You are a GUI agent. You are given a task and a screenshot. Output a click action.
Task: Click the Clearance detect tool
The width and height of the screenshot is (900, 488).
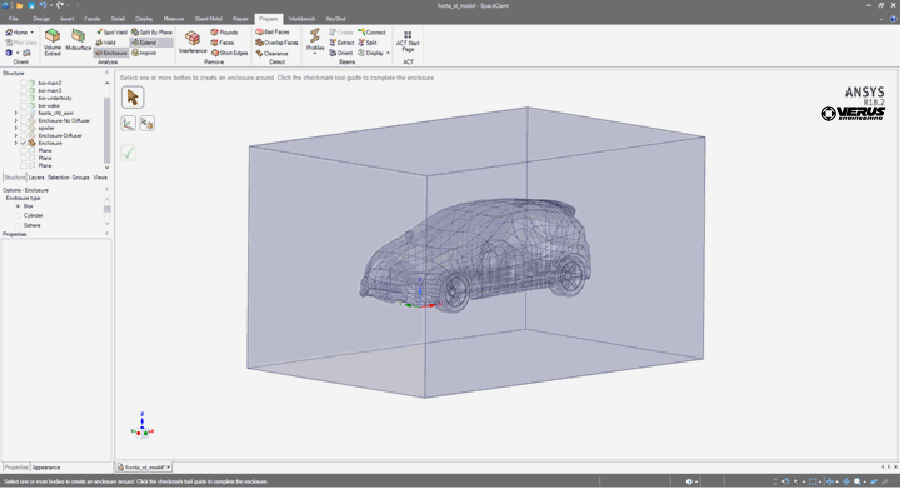click(x=272, y=53)
